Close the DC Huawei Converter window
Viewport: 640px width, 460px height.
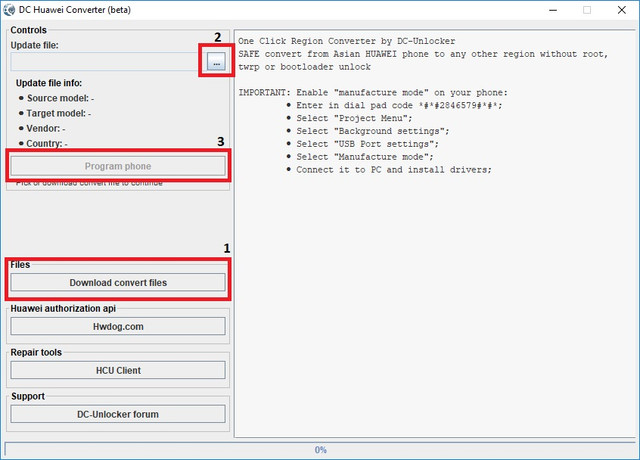pos(622,10)
